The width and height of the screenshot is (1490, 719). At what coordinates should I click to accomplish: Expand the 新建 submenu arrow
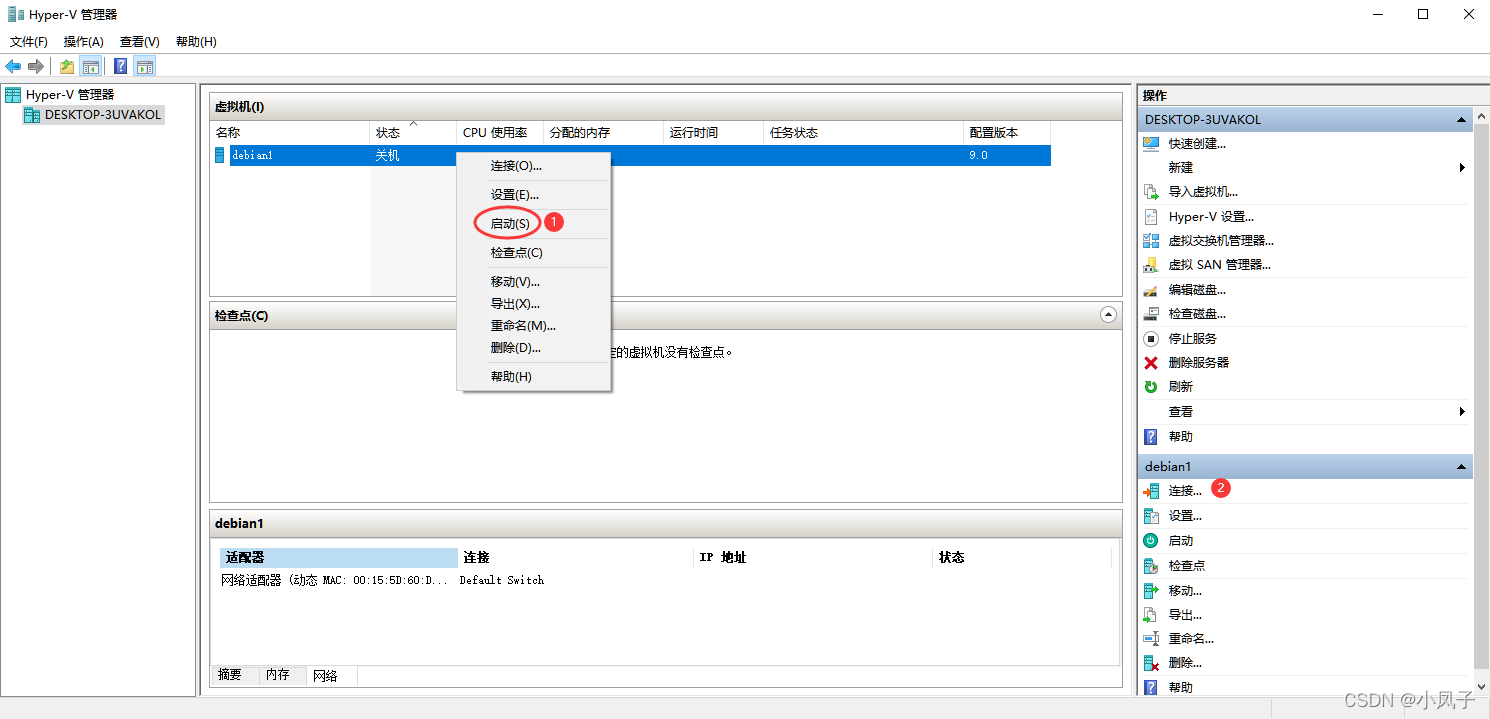tap(1462, 168)
